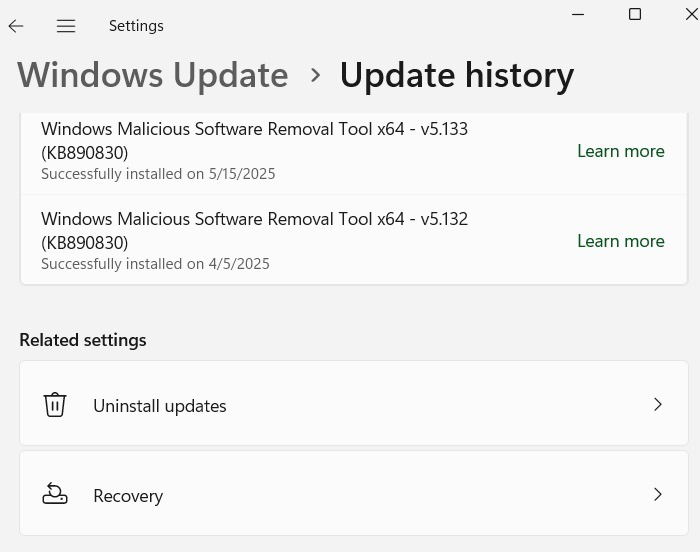This screenshot has width=700, height=552.
Task: Click the Recovery drive icon
Action: pos(55,494)
